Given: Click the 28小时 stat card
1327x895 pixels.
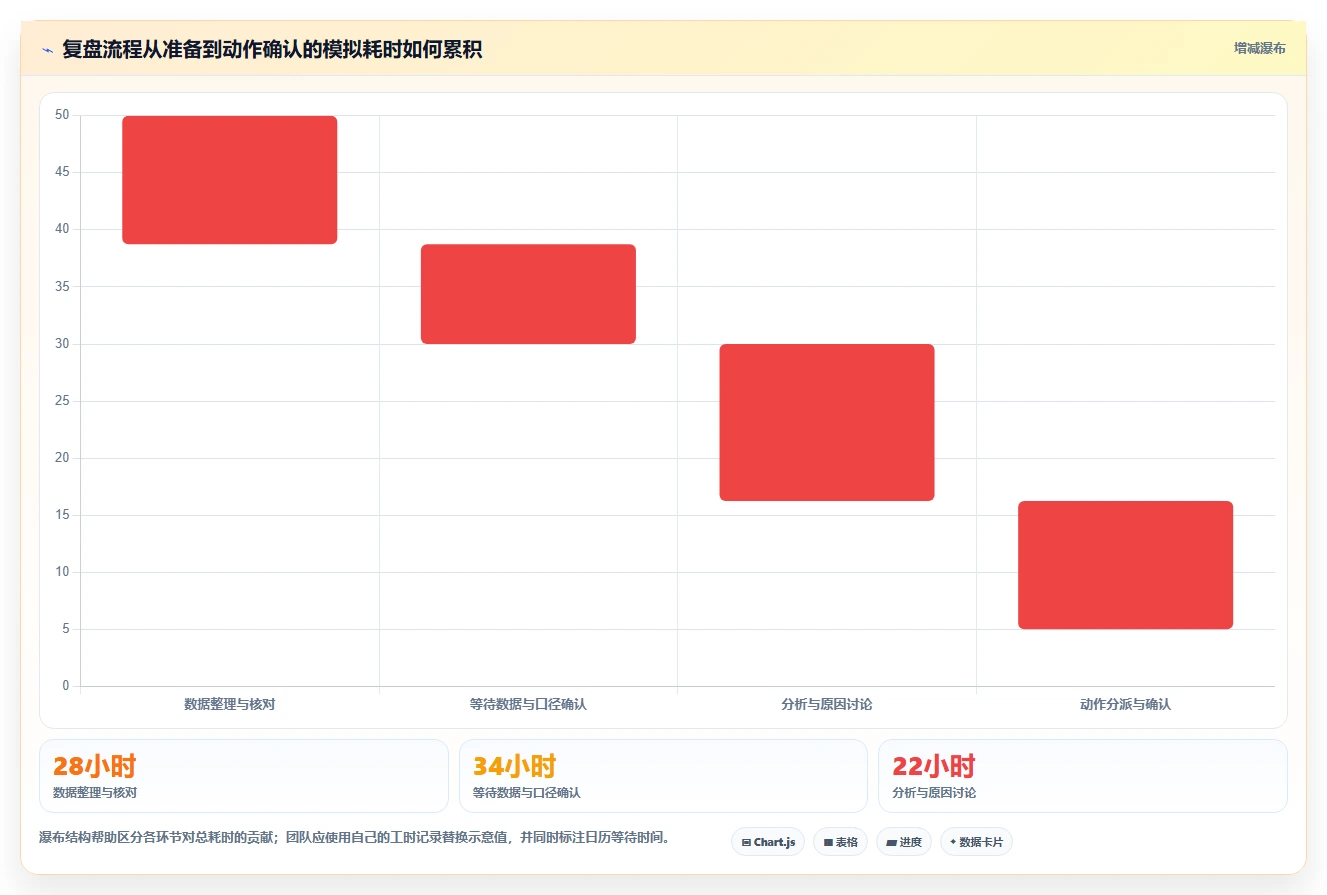Looking at the screenshot, I should (x=244, y=776).
